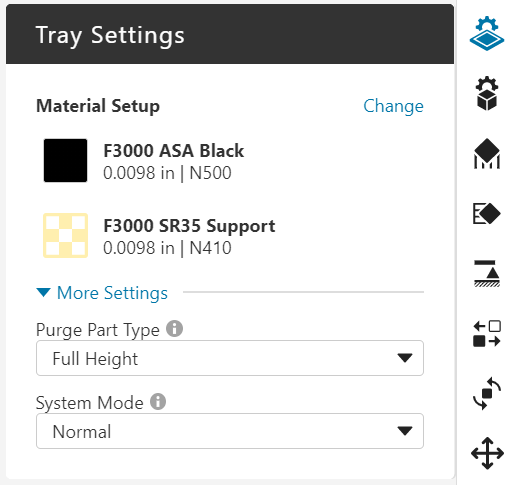Image resolution: width=516 pixels, height=485 pixels.
Task: Select the Move four-arrow icon
Action: pos(487,453)
